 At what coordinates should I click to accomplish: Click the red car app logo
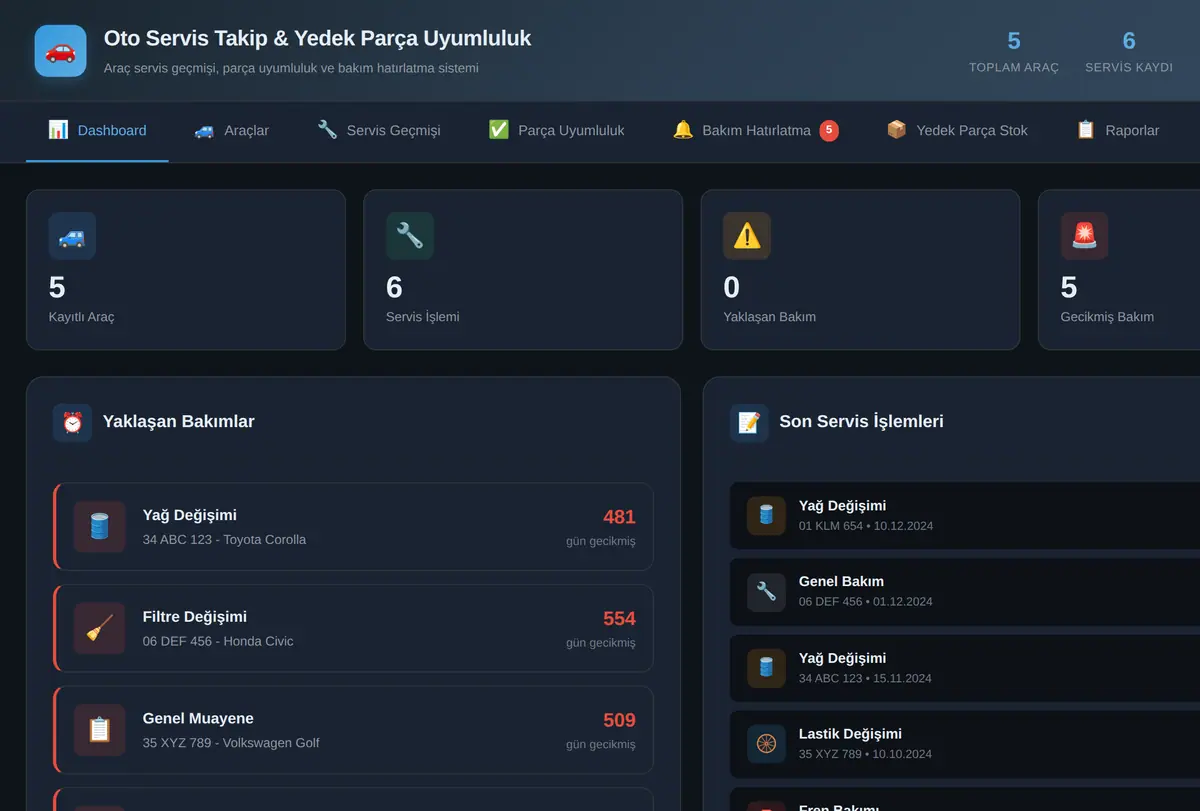[x=60, y=51]
